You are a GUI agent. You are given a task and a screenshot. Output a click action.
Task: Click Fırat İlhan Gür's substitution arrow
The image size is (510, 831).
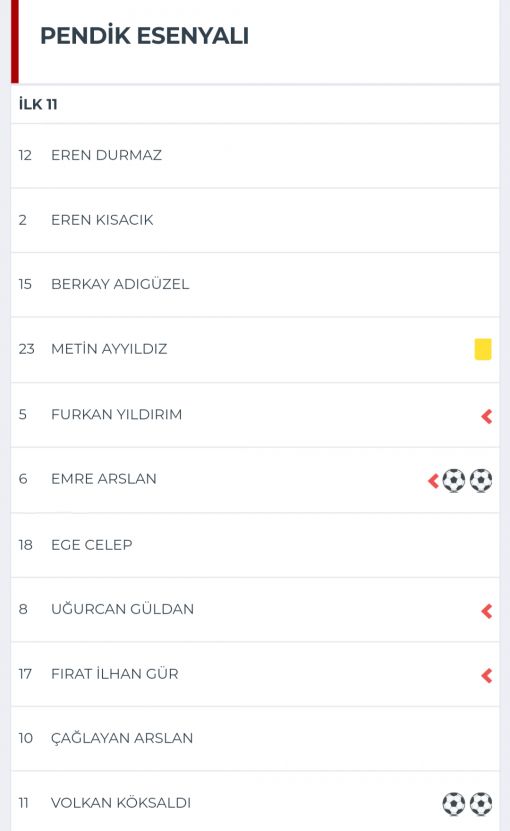pos(487,676)
